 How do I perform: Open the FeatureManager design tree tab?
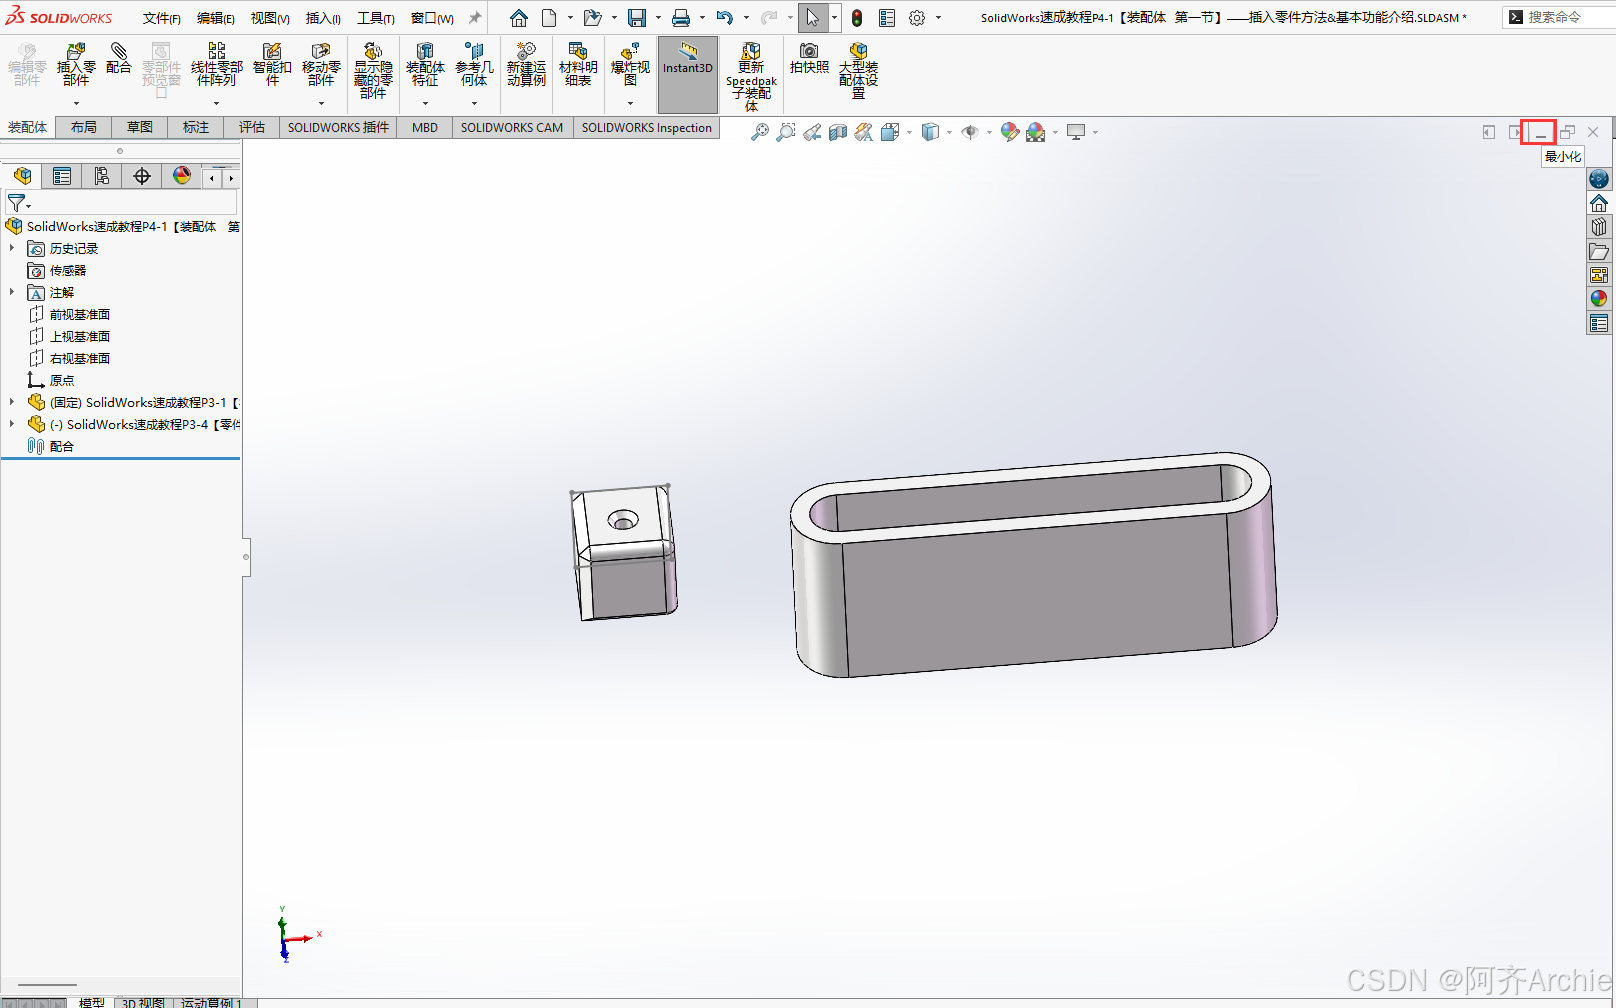[x=22, y=176]
